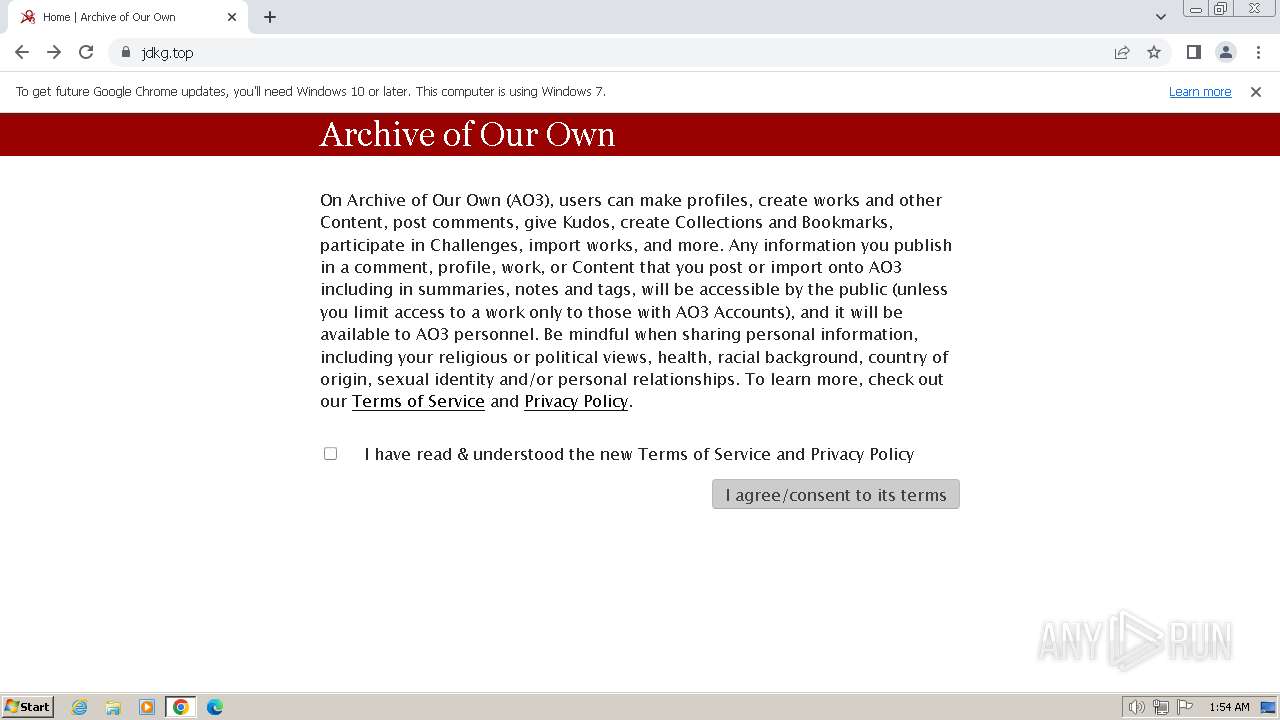1280x720 pixels.
Task: Dismiss the Chrome update notification bar
Action: (1256, 91)
